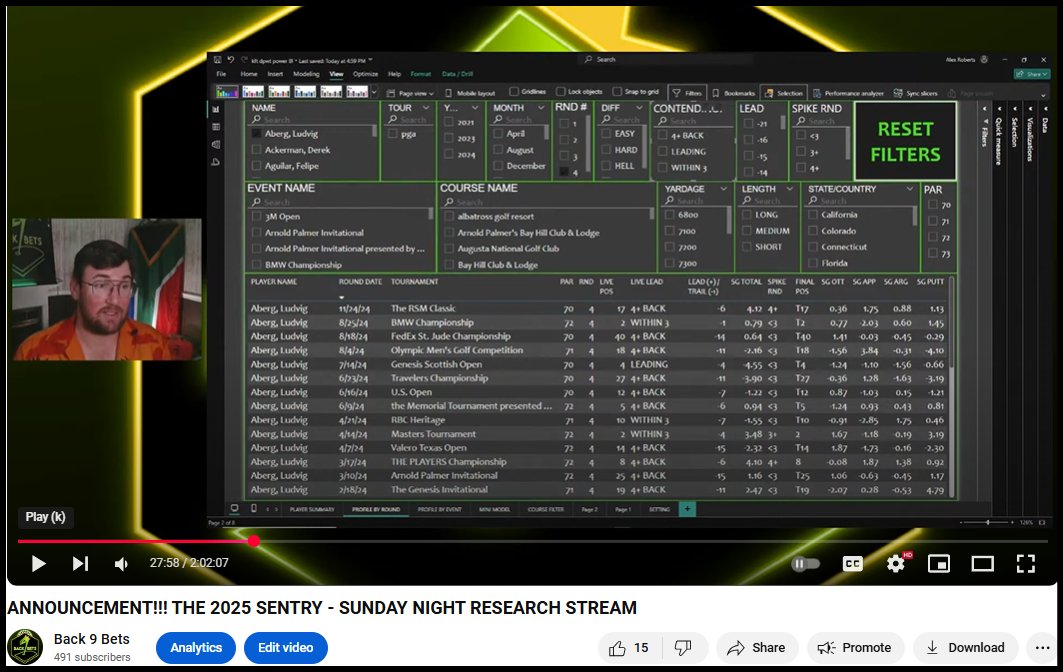Image resolution: width=1063 pixels, height=672 pixels.
Task: Share the video
Action: tap(757, 648)
